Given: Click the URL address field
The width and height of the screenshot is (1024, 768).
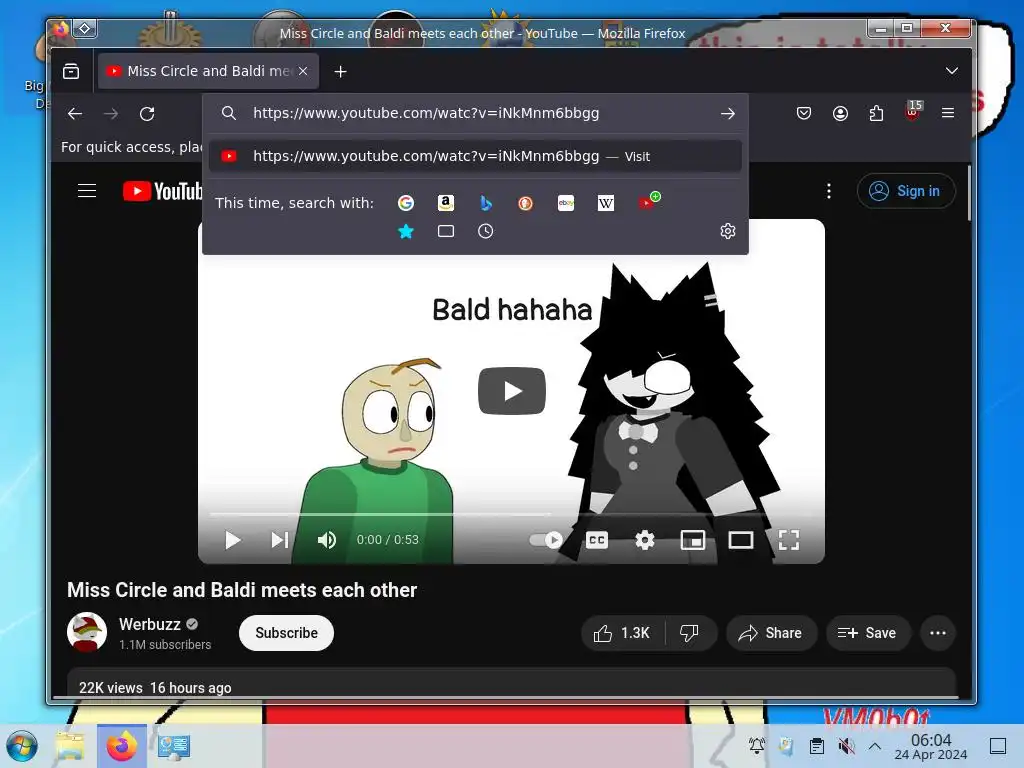Looking at the screenshot, I should (477, 113).
